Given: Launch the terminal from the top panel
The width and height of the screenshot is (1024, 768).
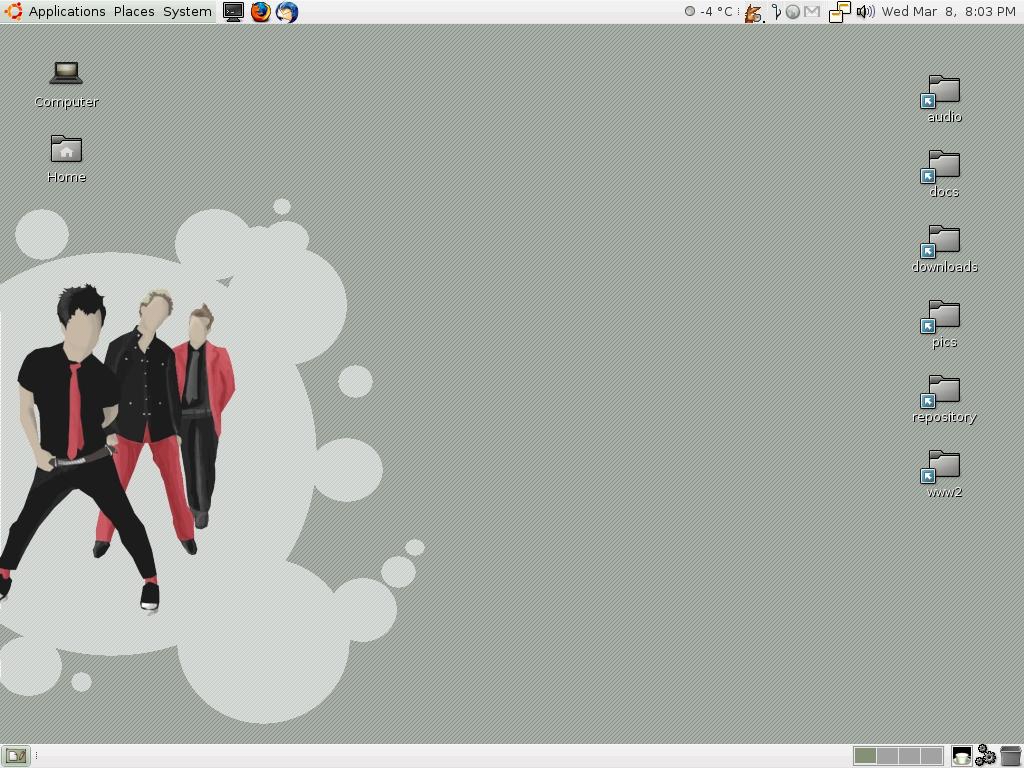Looking at the screenshot, I should [x=233, y=12].
